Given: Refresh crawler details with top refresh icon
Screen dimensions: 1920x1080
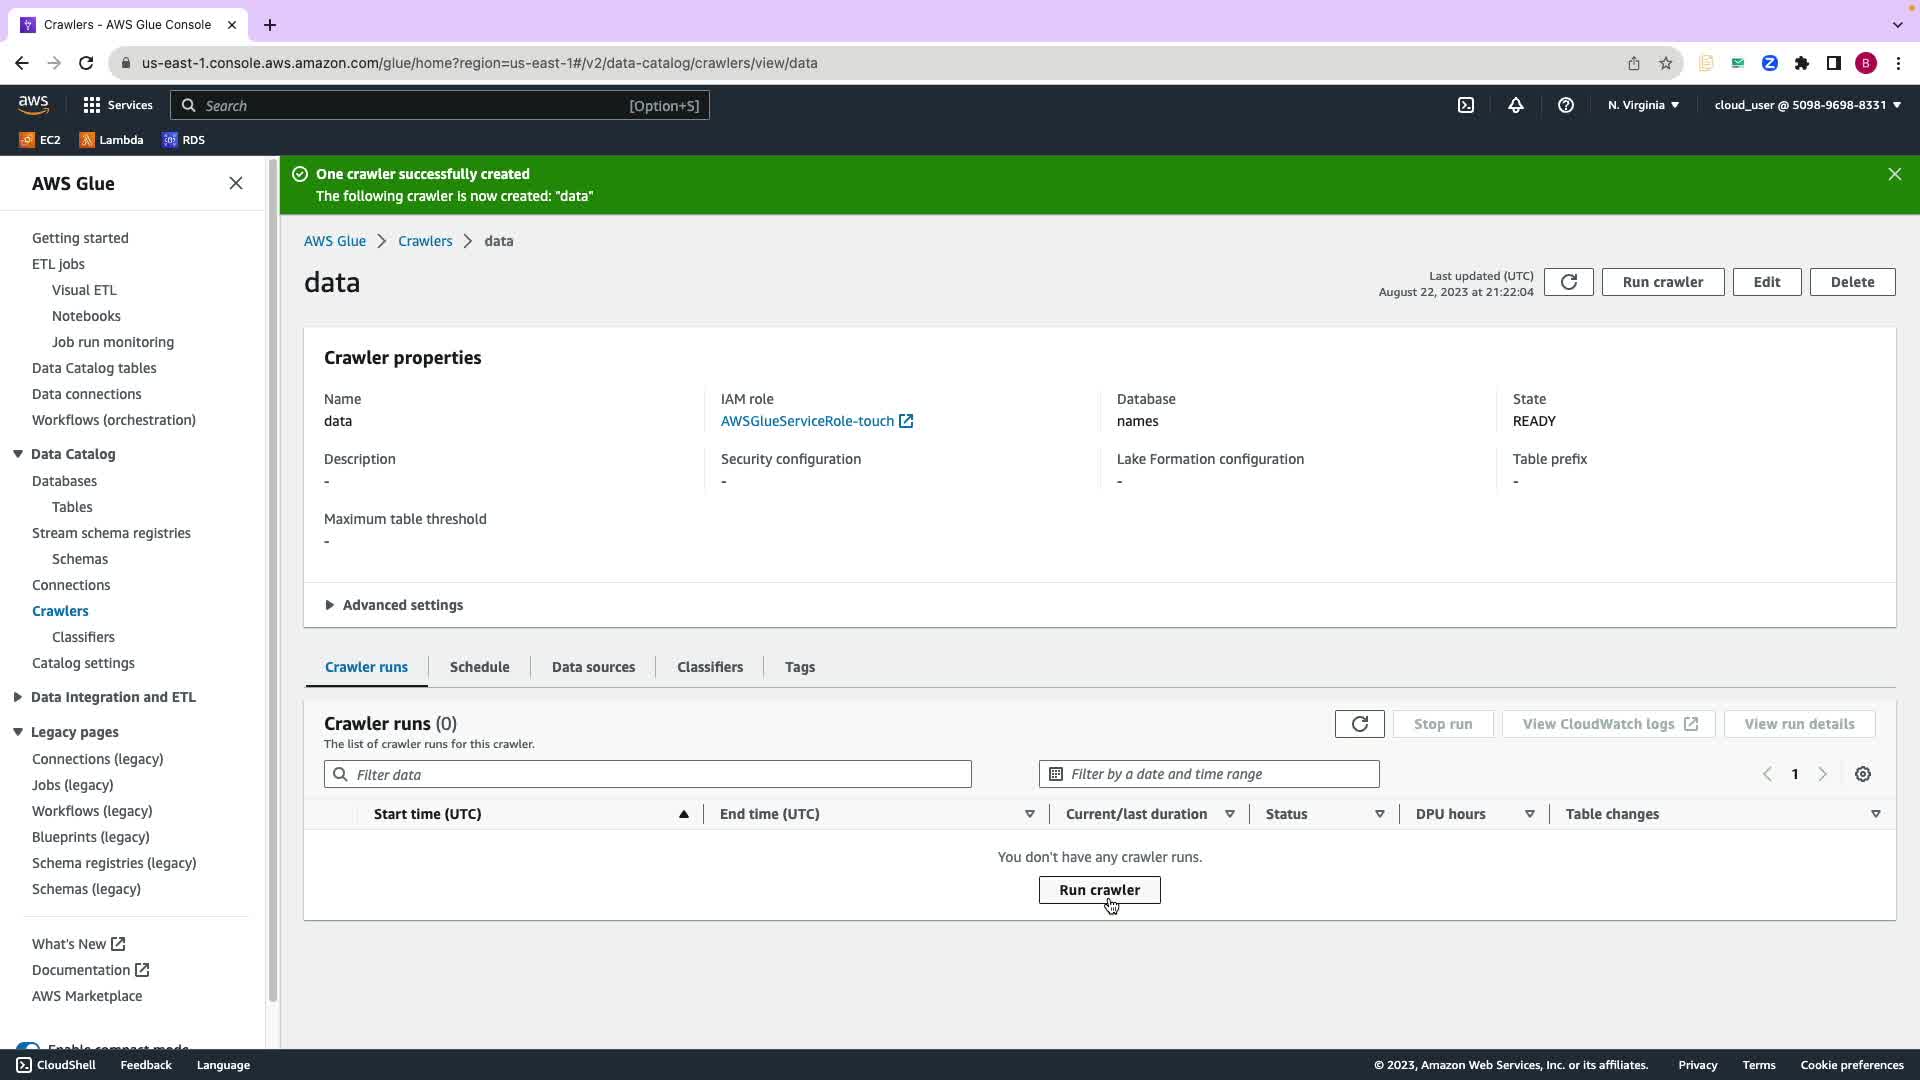Looking at the screenshot, I should (x=1568, y=282).
